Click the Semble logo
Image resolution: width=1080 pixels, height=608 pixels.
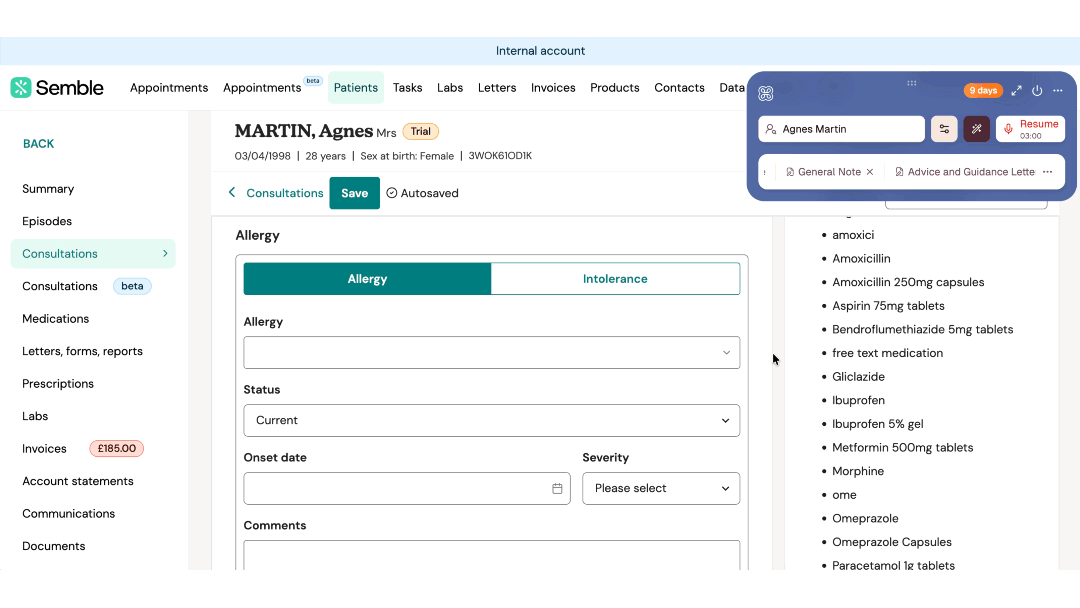57,87
